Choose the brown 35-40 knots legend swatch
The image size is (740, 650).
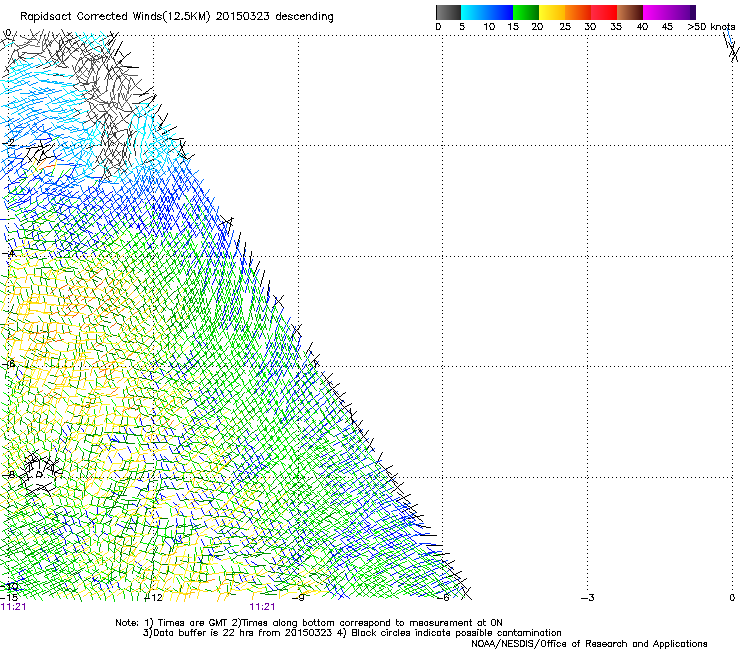(630, 12)
